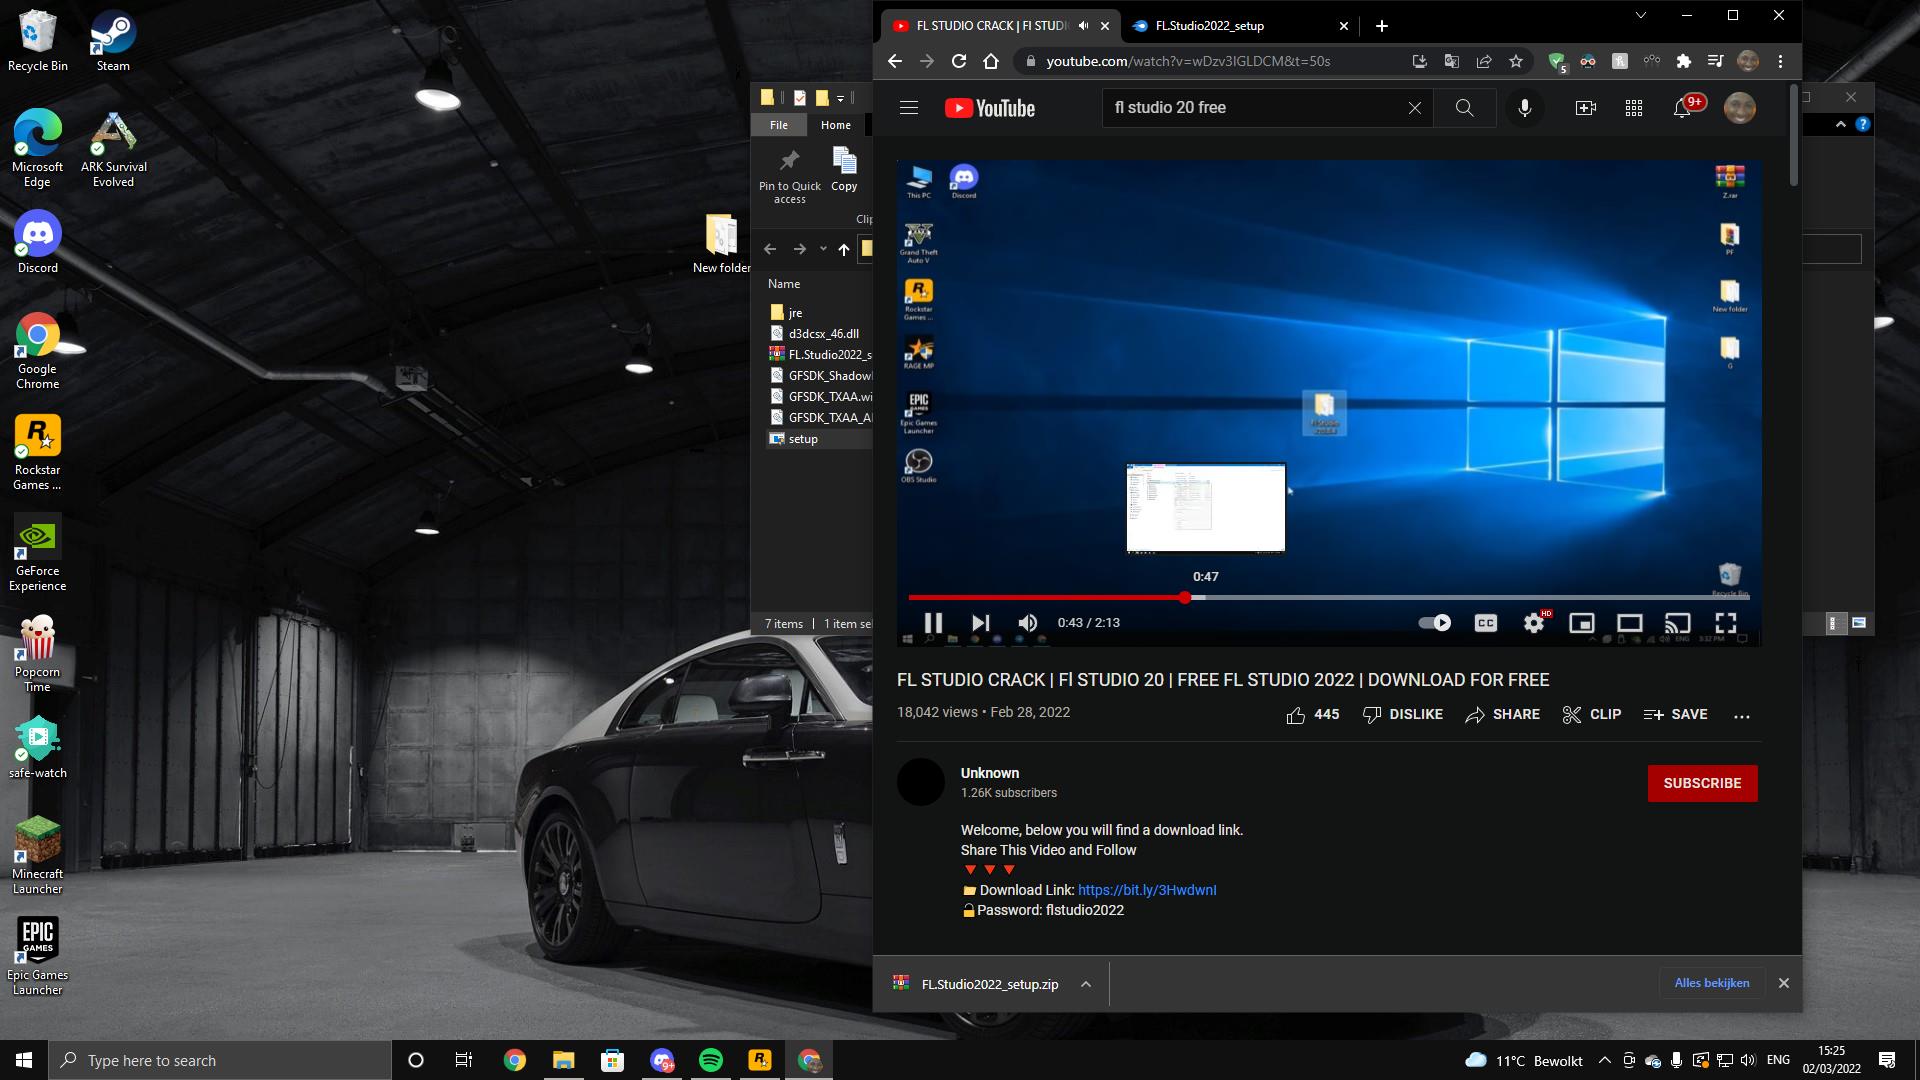Mute the video volume
Viewport: 1920px width, 1080px height.
point(1027,623)
